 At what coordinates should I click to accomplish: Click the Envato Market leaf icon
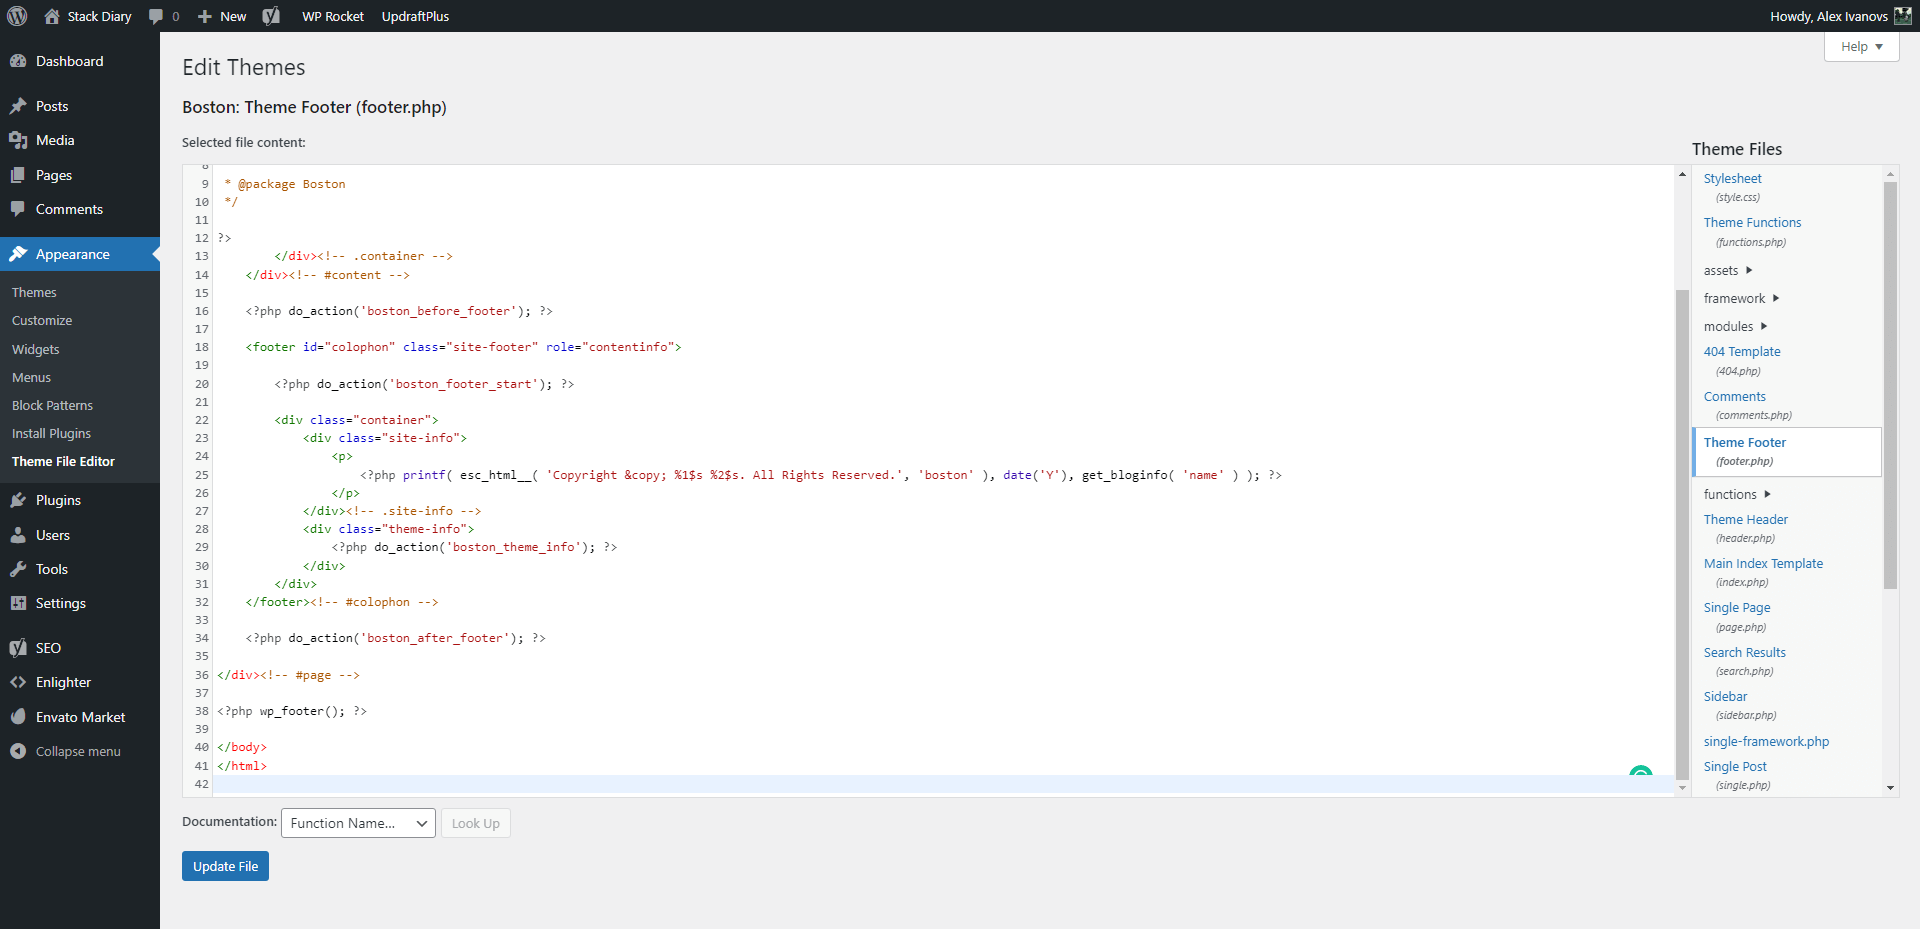[18, 717]
